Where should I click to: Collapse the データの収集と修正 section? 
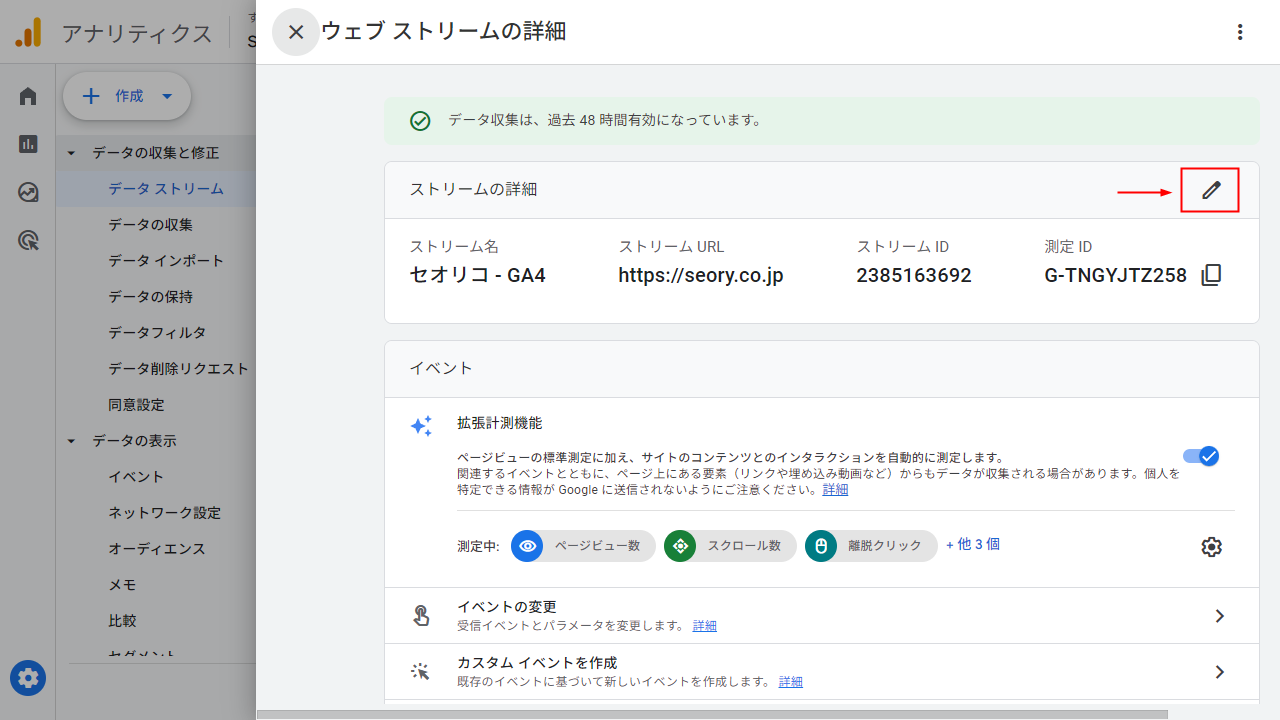pyautogui.click(x=70, y=152)
